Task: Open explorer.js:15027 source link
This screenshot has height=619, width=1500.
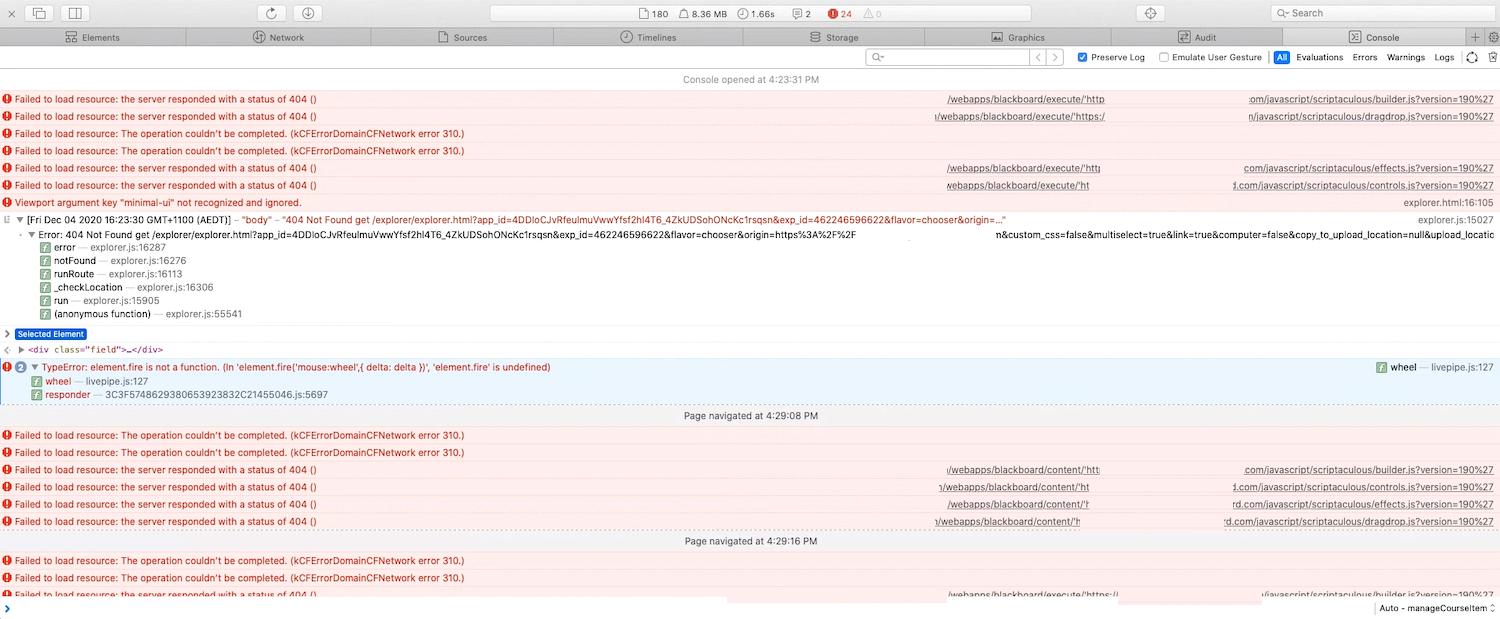Action: (1456, 219)
